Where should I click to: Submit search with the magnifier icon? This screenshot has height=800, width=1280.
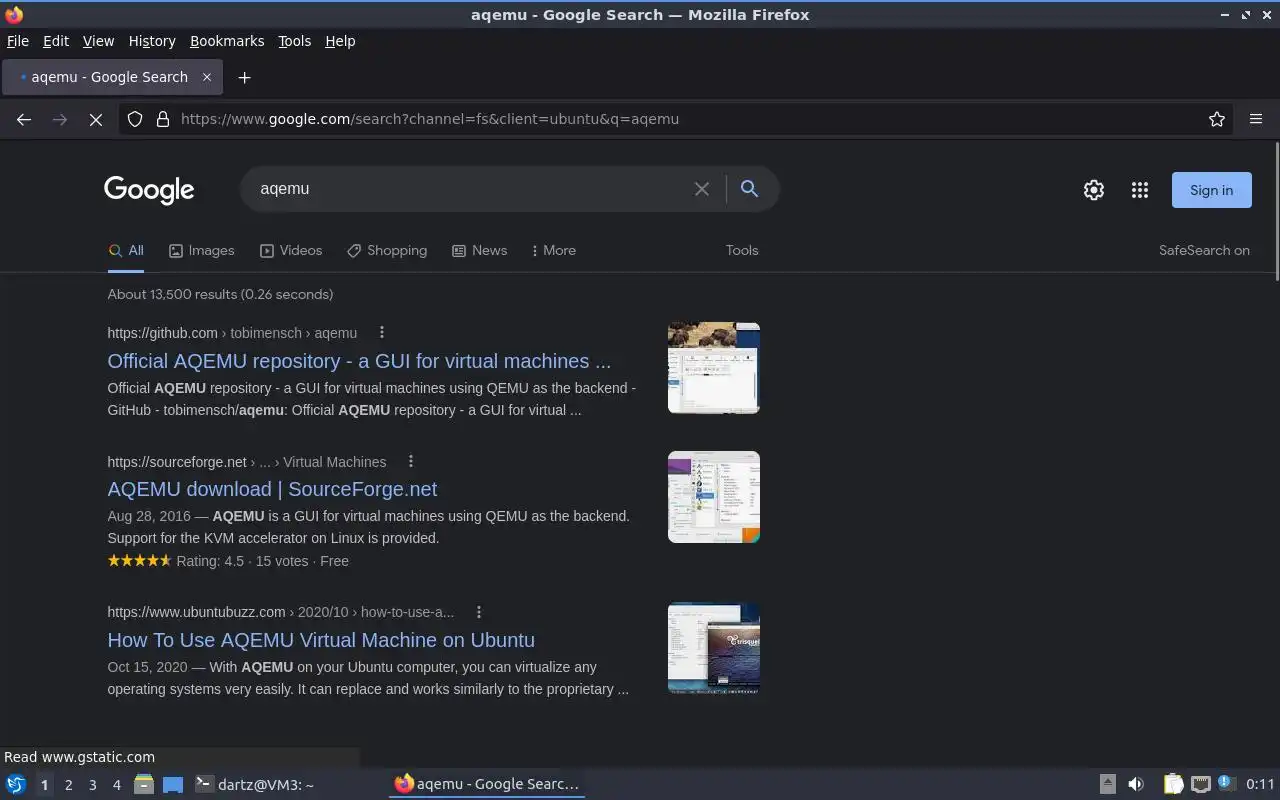click(749, 188)
